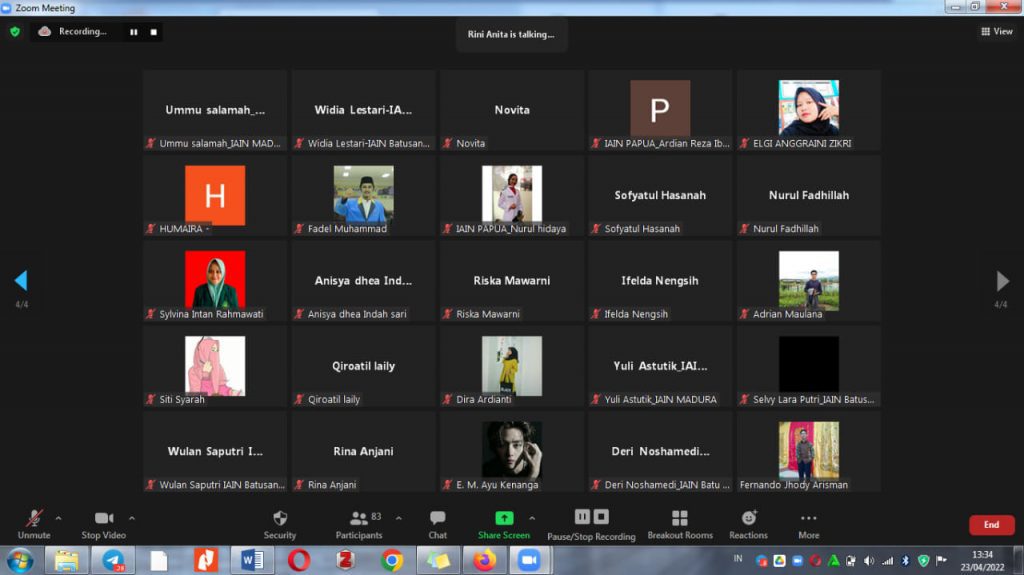Unmute the microphone

[34, 523]
